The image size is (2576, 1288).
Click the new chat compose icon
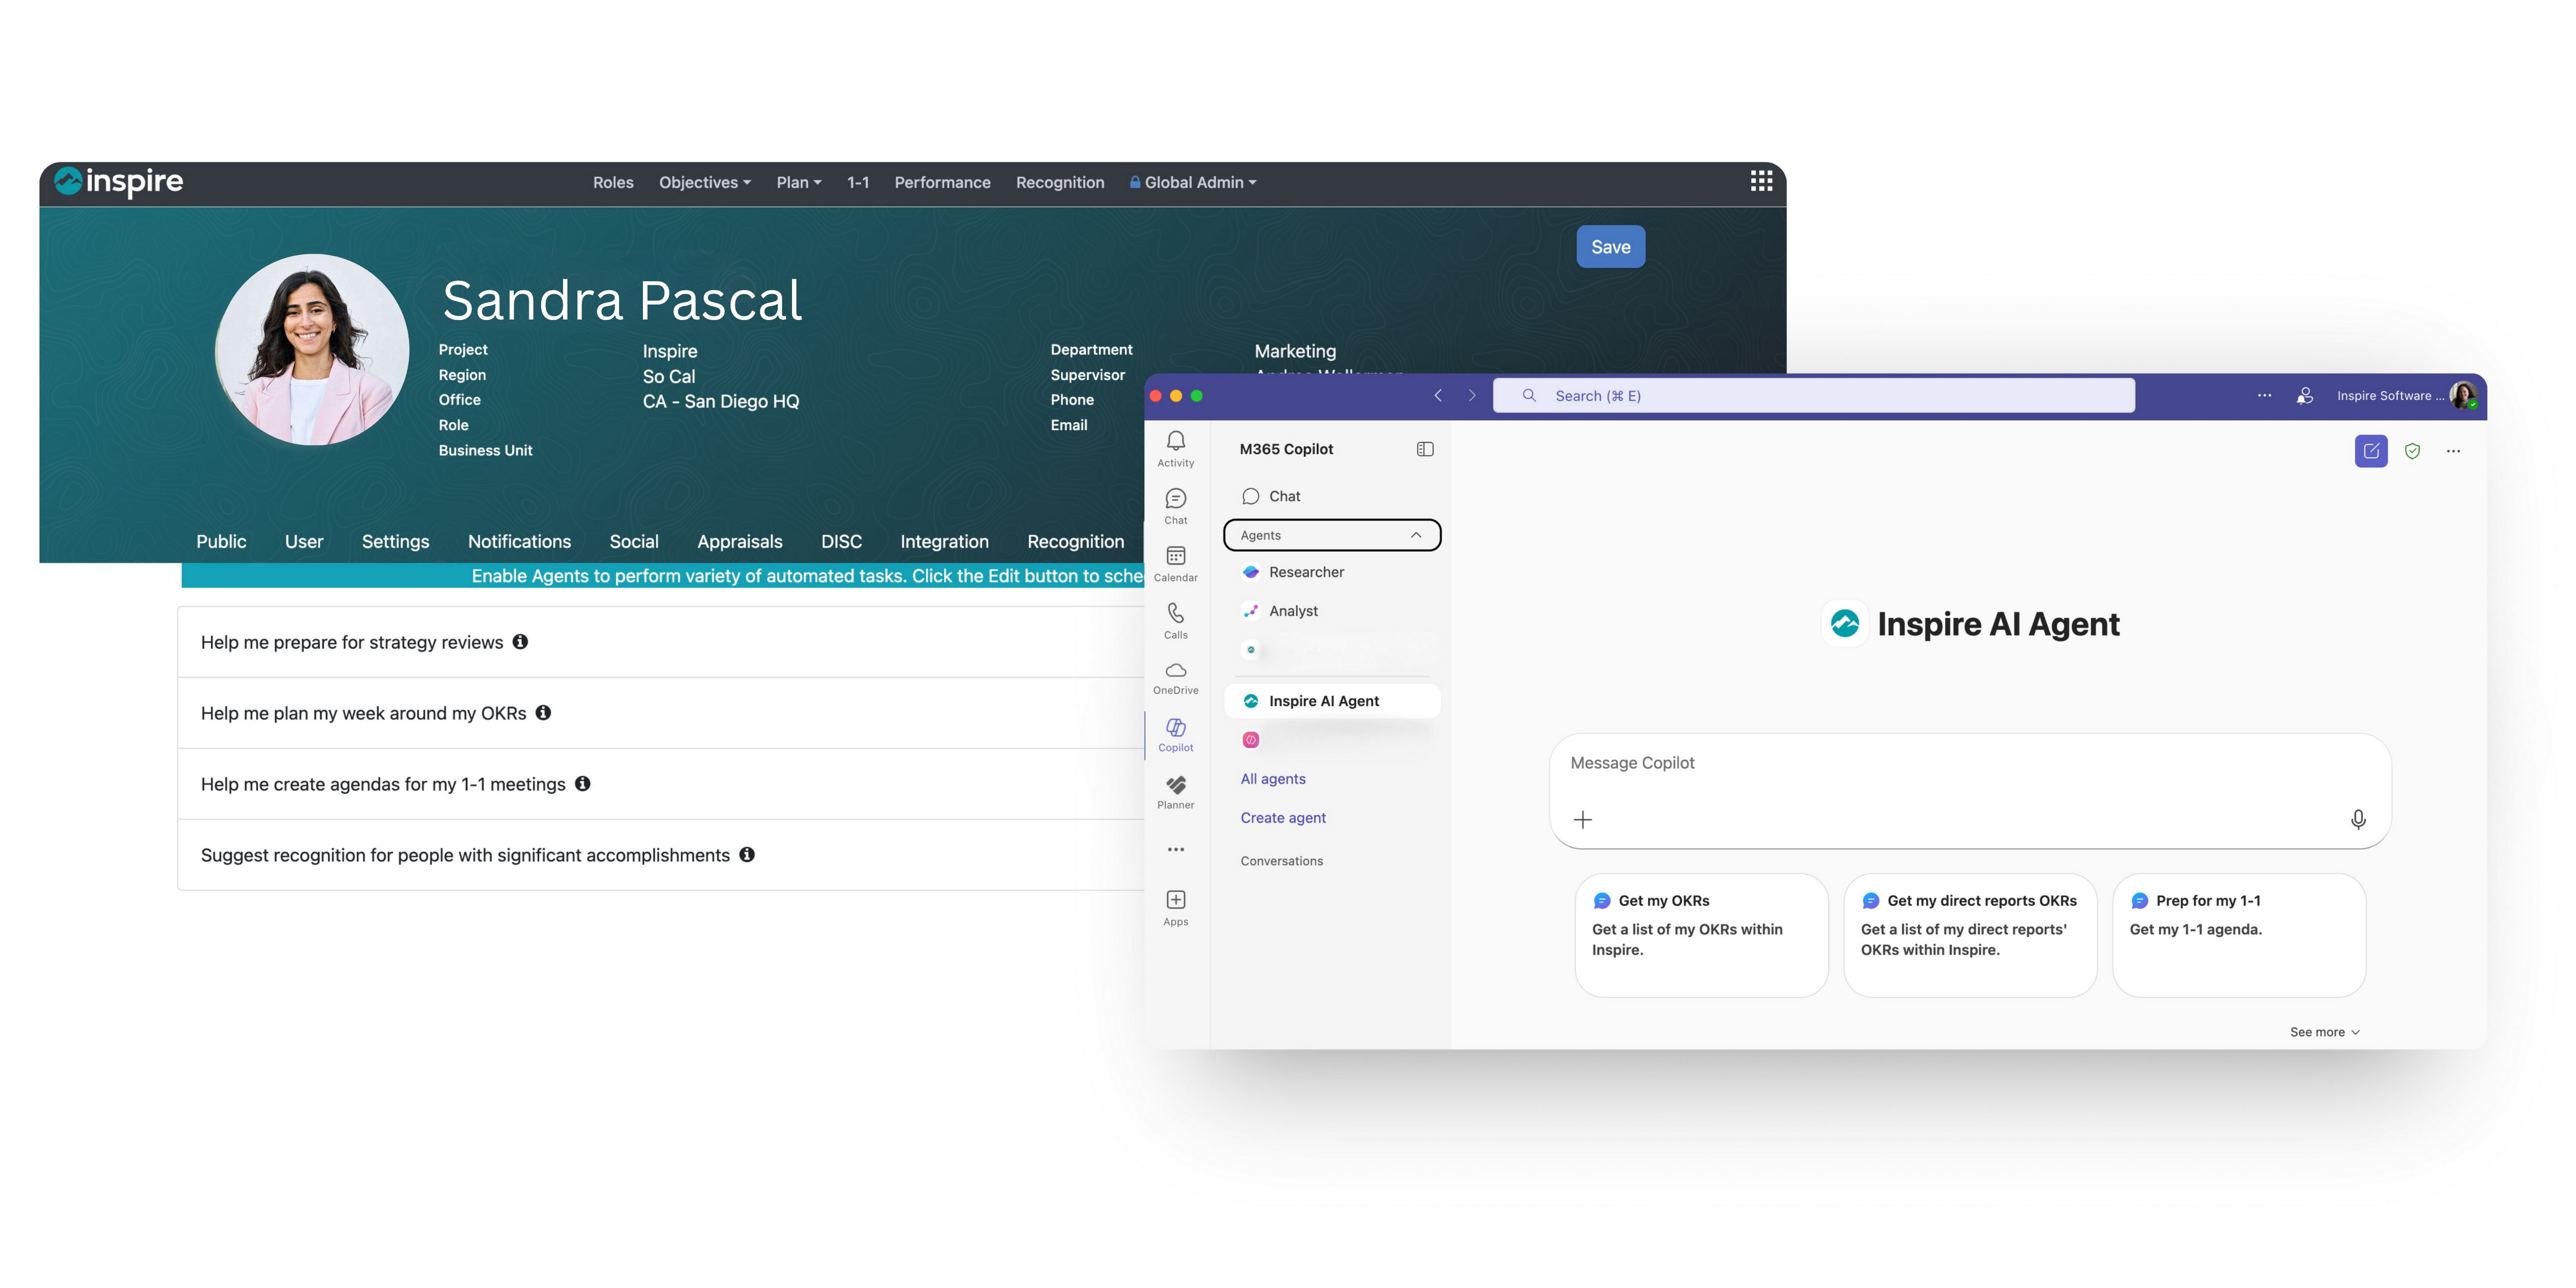pyautogui.click(x=2370, y=451)
